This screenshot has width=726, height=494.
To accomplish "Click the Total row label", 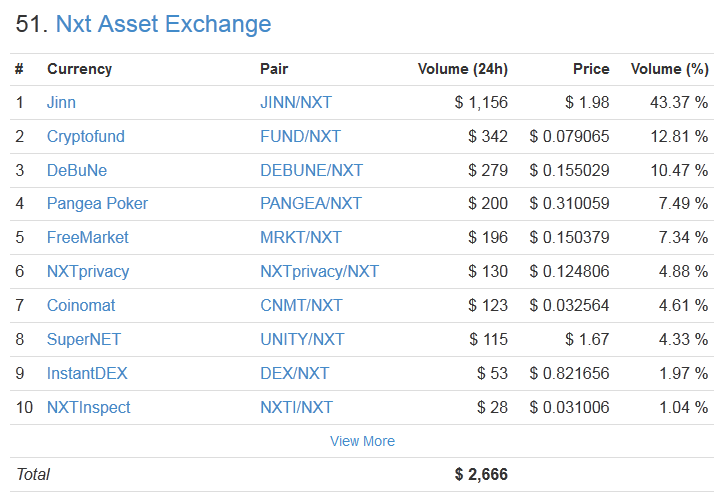I will pyautogui.click(x=33, y=475).
